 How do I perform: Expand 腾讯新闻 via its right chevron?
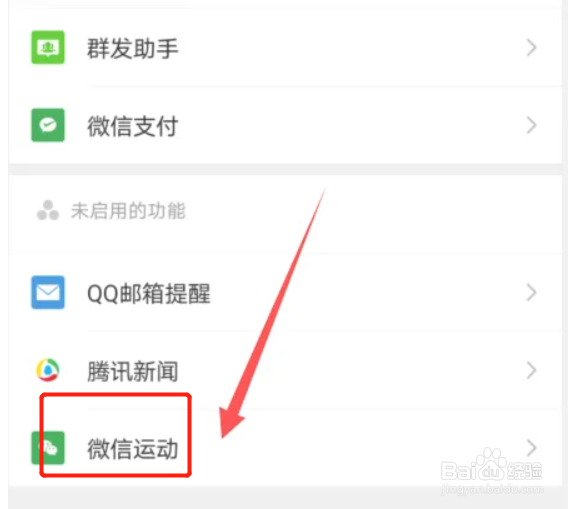point(532,370)
